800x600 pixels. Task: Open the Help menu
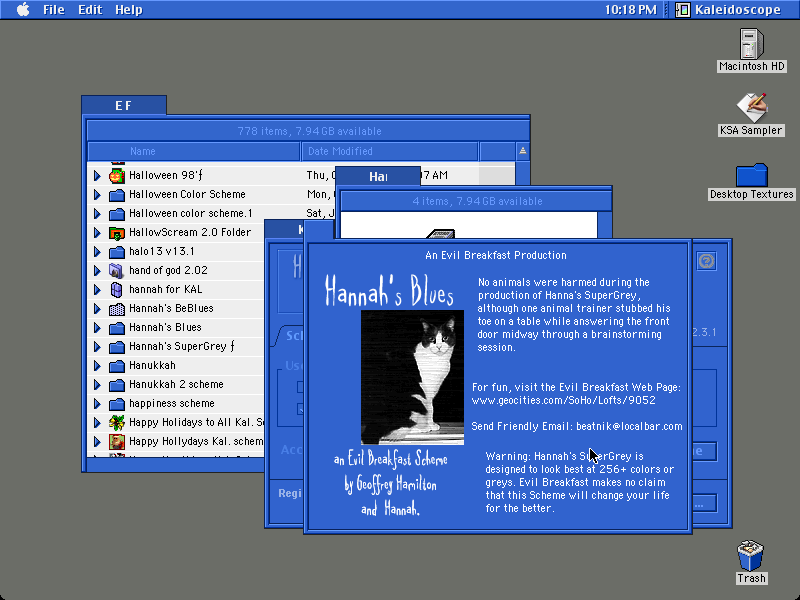click(129, 10)
